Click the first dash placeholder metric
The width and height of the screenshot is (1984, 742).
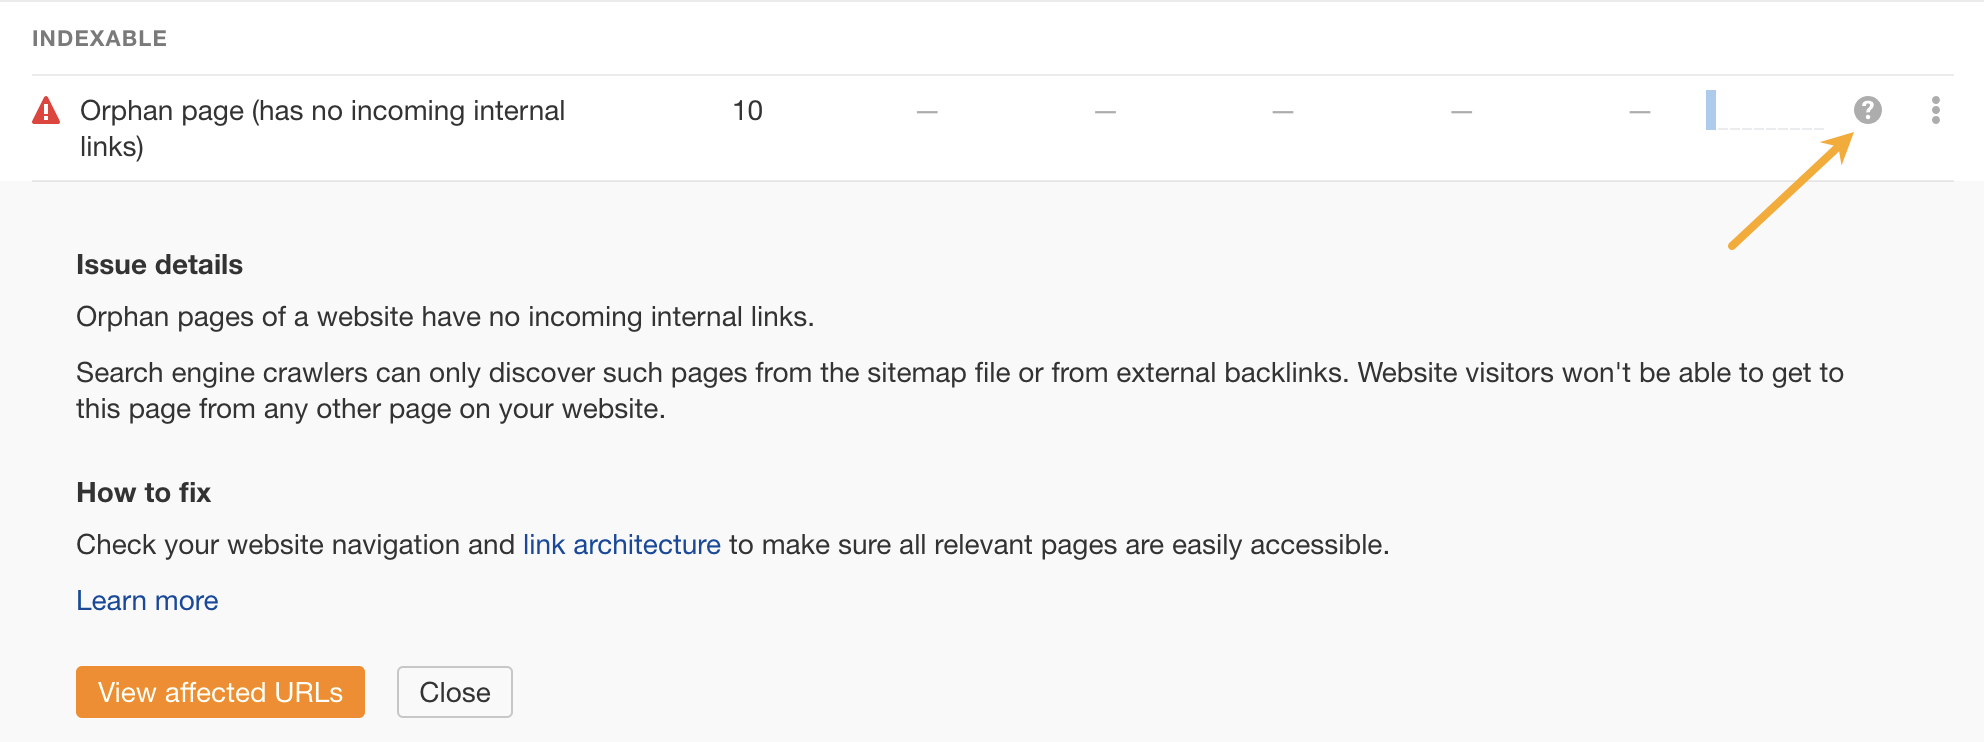(926, 111)
